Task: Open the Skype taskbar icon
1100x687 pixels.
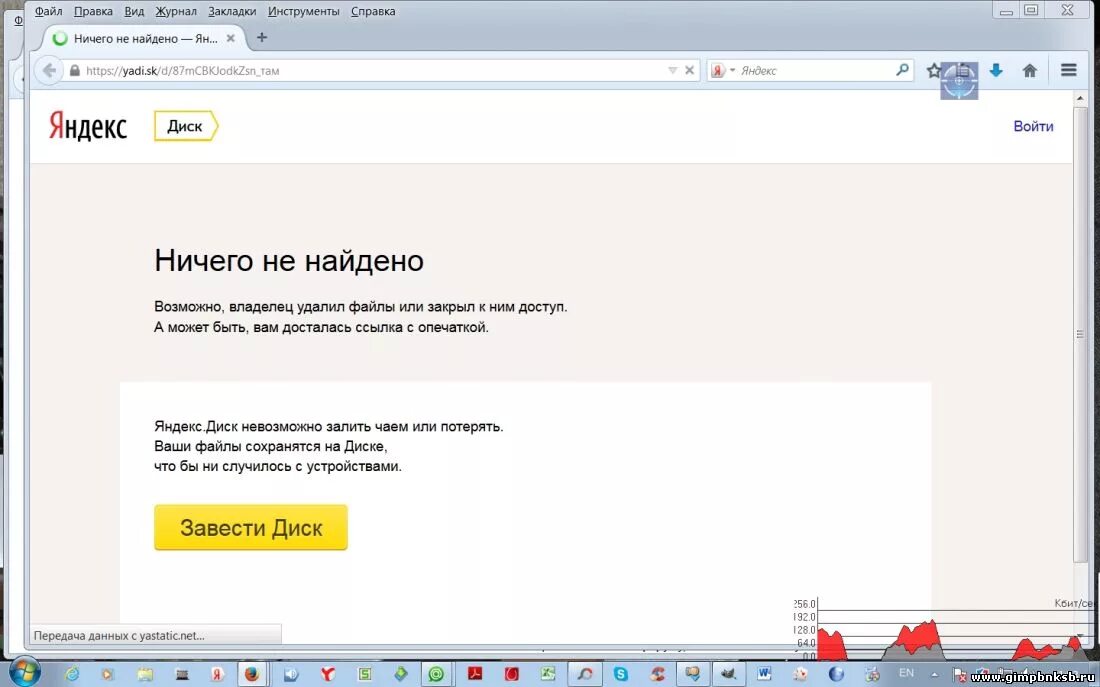Action: tap(621, 674)
